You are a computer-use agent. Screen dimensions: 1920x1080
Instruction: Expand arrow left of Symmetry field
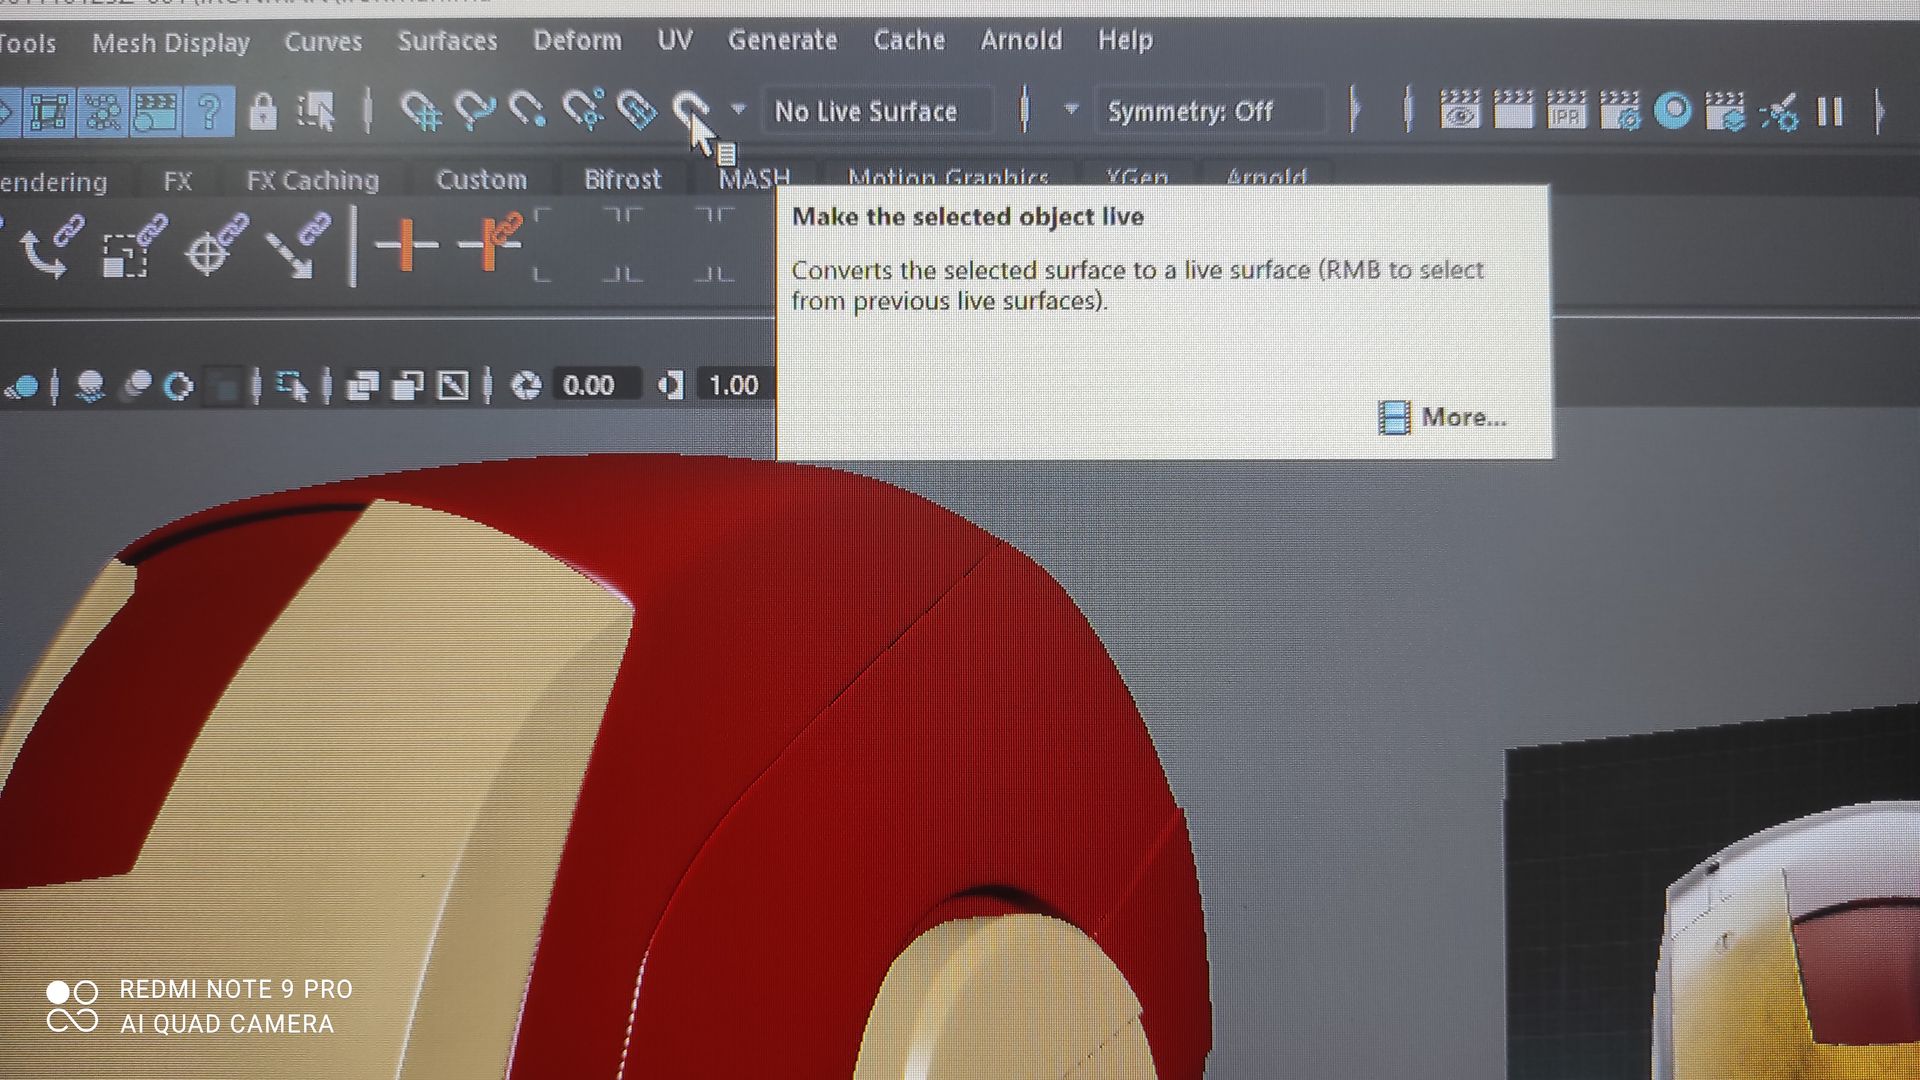[1071, 109]
